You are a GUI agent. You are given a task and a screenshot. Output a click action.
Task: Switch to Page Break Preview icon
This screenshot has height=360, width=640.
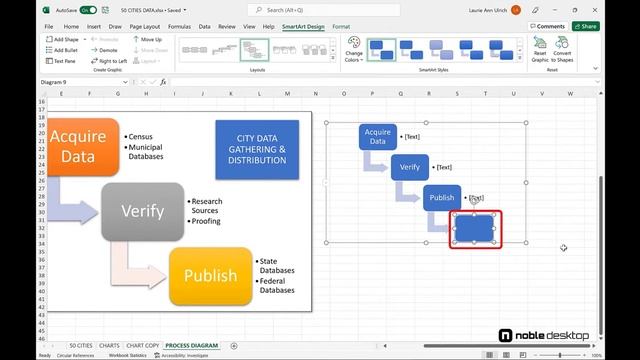[x=523, y=355]
